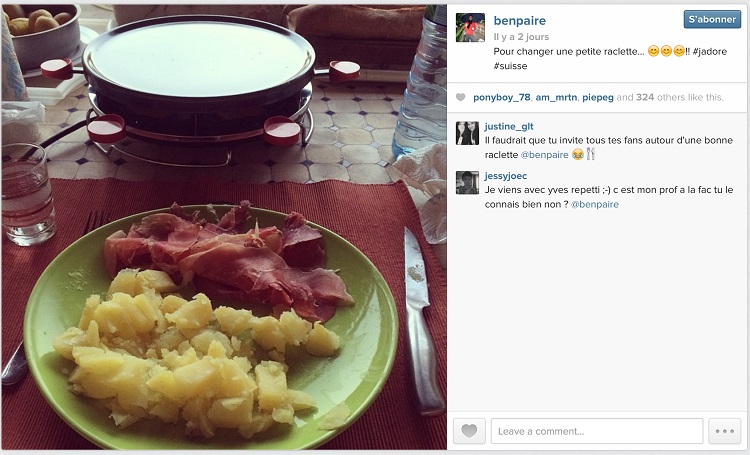750x455 pixels.
Task: Open the benpaire username link in header
Action: click(519, 21)
